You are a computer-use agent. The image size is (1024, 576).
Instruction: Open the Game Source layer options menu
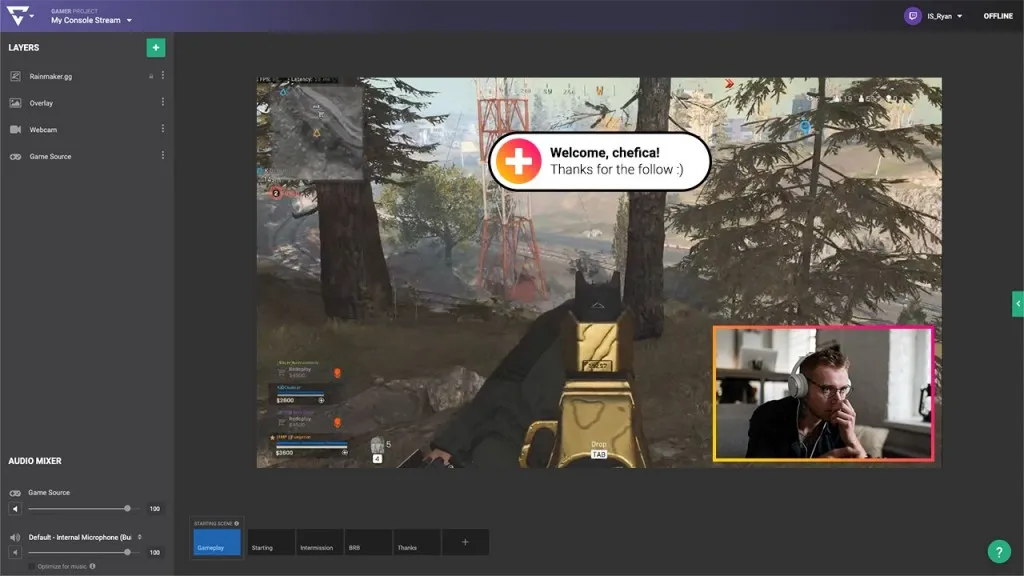163,156
